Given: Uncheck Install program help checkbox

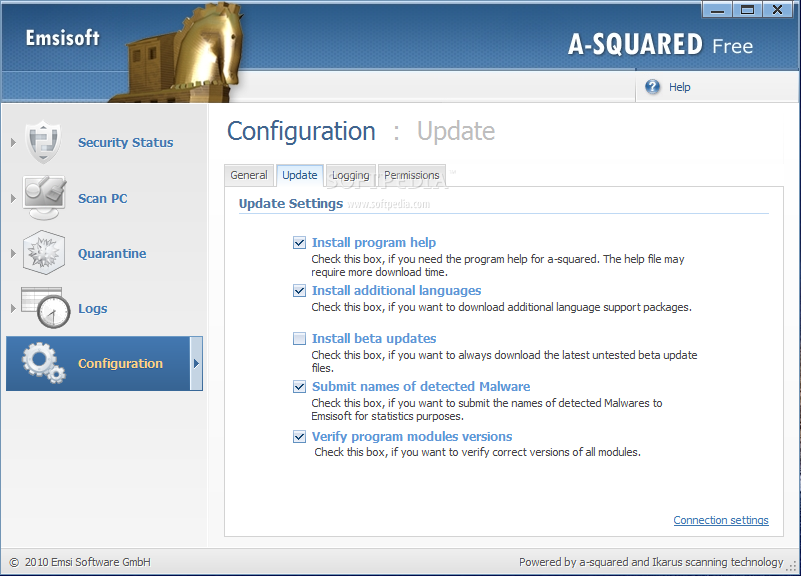Looking at the screenshot, I should pos(299,243).
